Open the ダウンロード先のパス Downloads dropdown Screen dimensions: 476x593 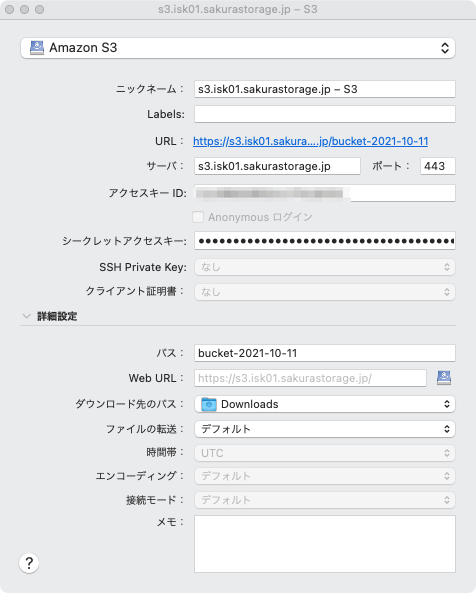pyautogui.click(x=325, y=404)
